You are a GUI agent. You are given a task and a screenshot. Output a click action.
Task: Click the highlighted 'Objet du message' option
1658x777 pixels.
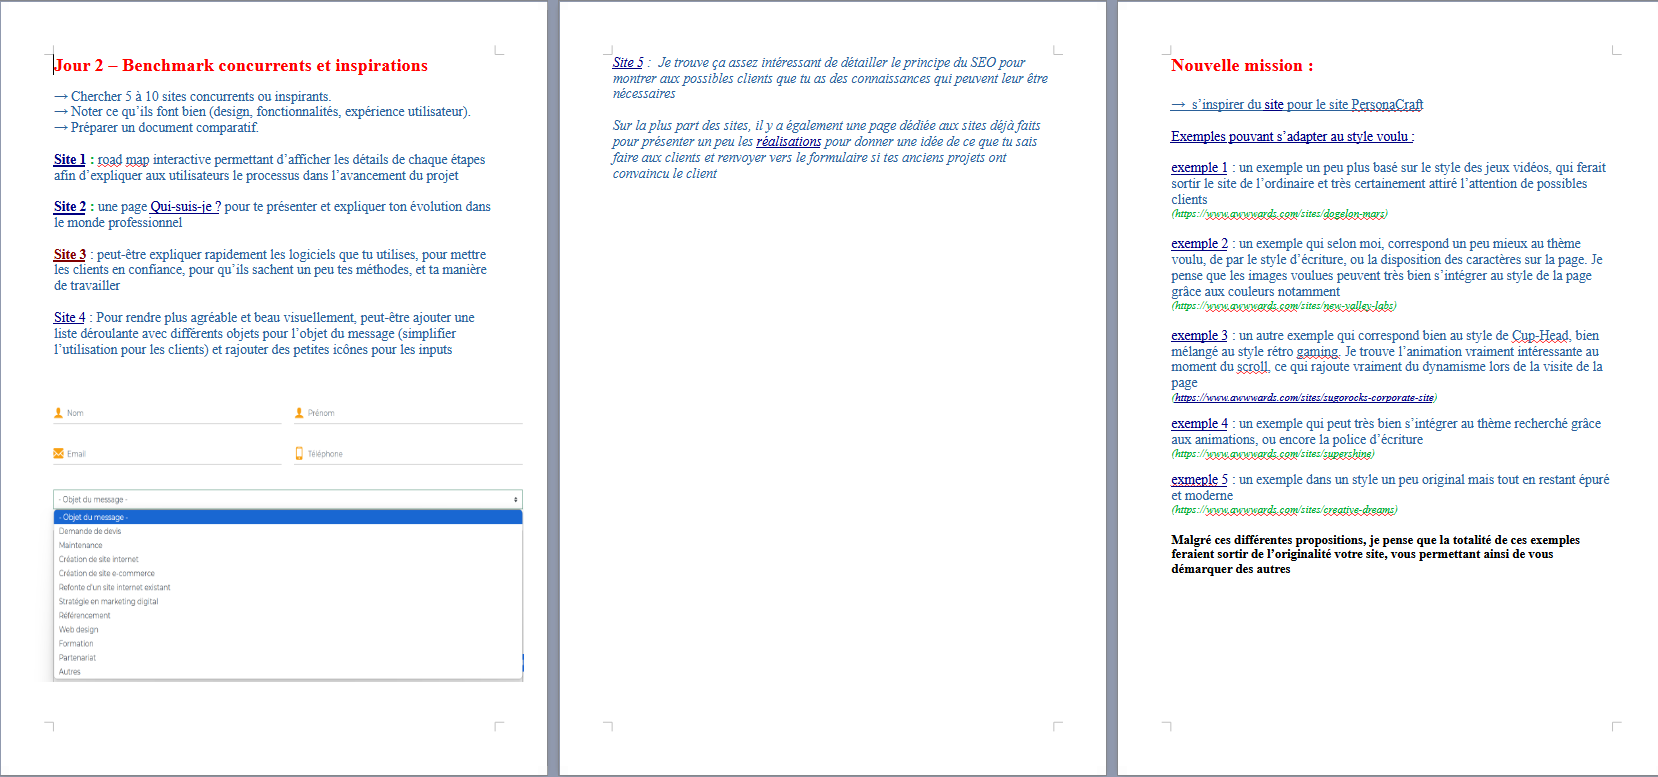point(94,517)
